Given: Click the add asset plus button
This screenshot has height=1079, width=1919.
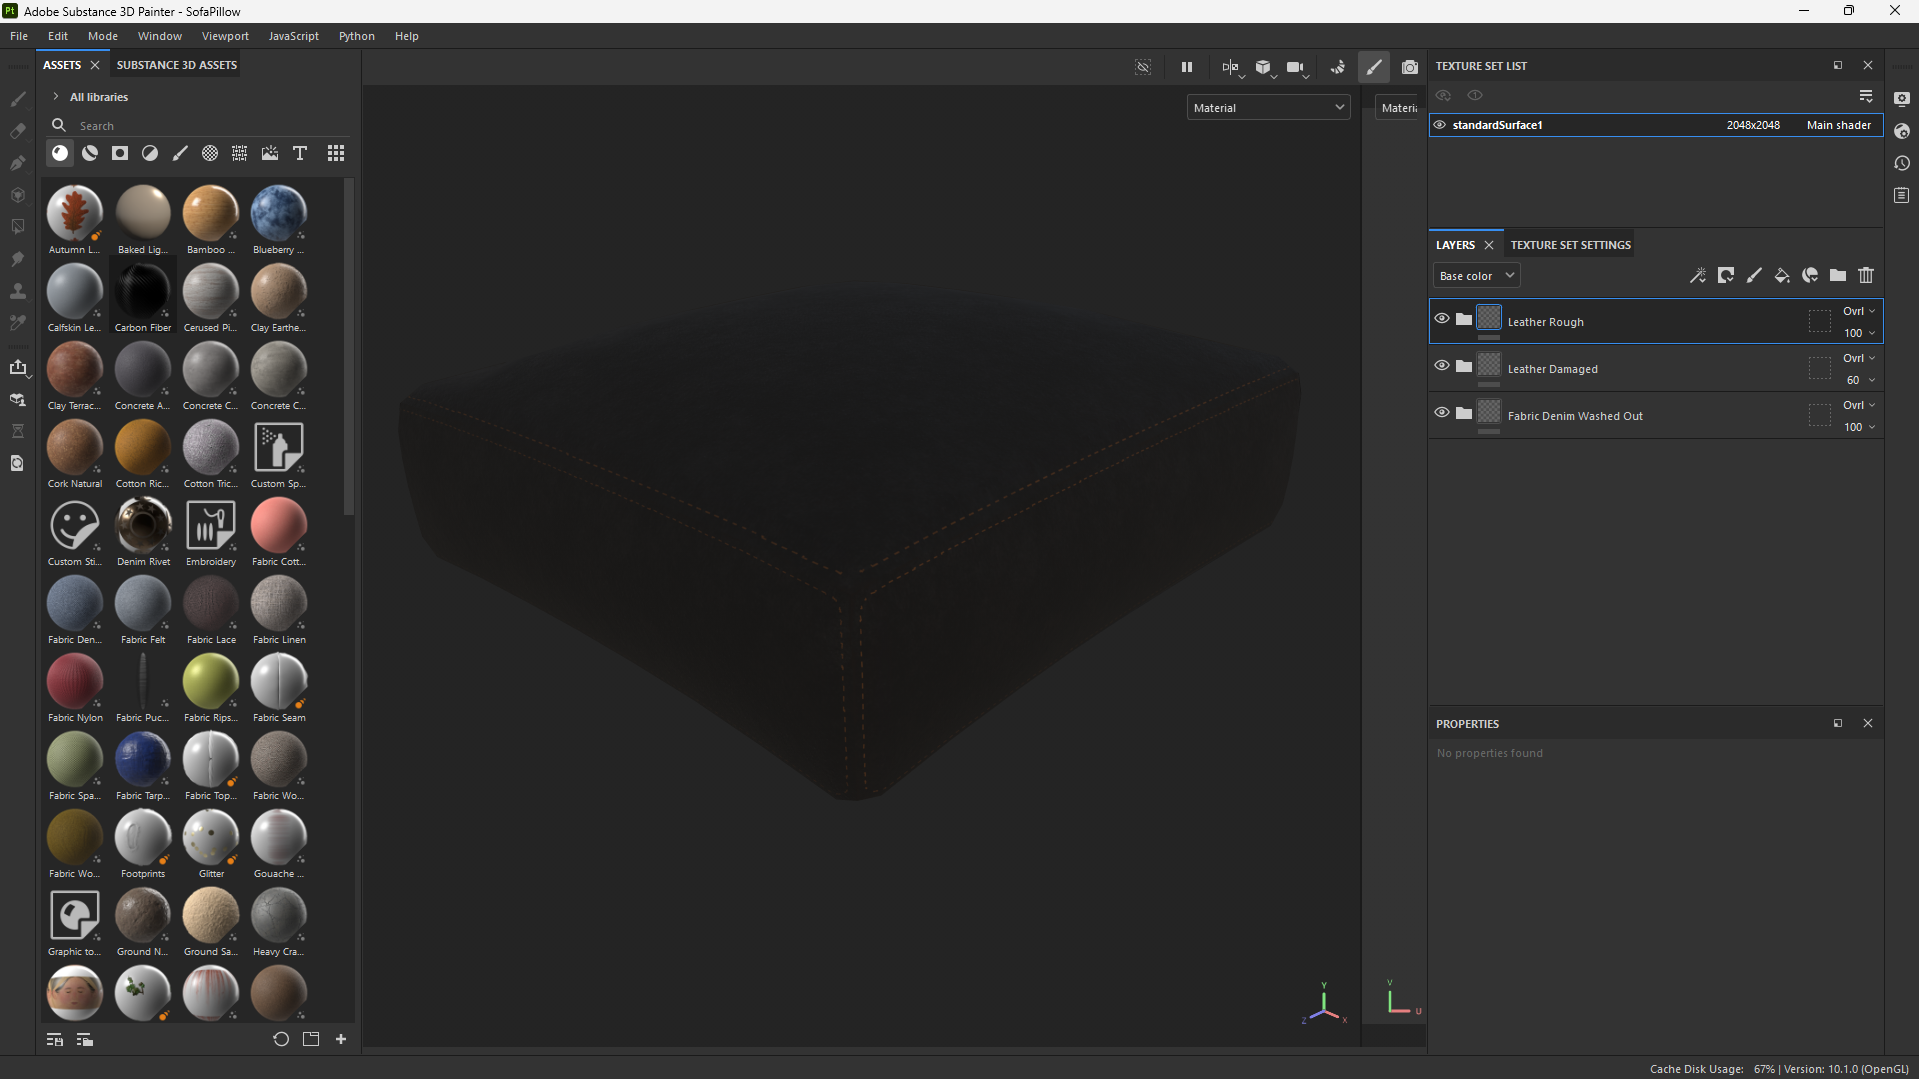Looking at the screenshot, I should (341, 1040).
